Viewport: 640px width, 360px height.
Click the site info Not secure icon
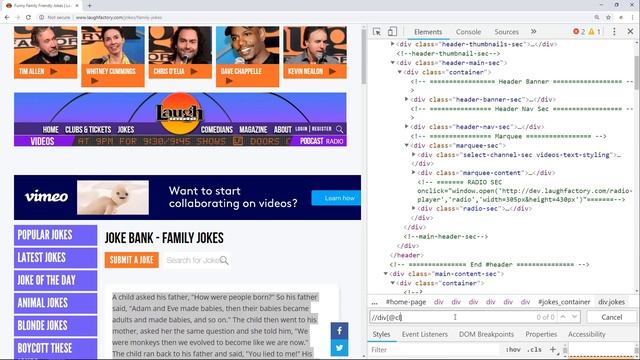(42, 18)
